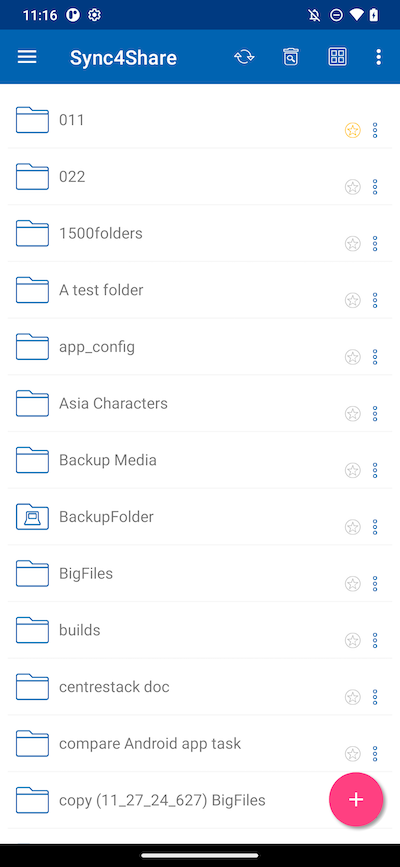Switch to grid view layout
400x867 pixels.
[337, 57]
